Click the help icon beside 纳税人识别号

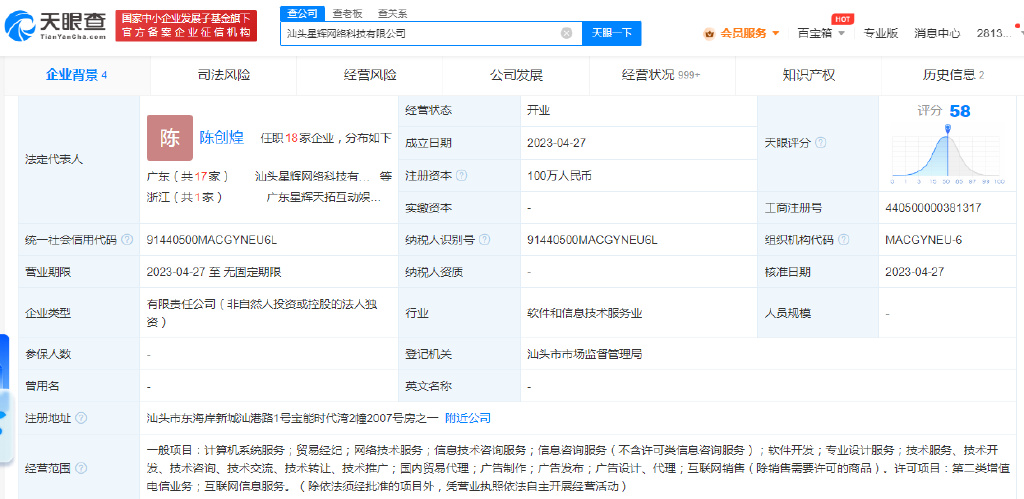pos(484,240)
